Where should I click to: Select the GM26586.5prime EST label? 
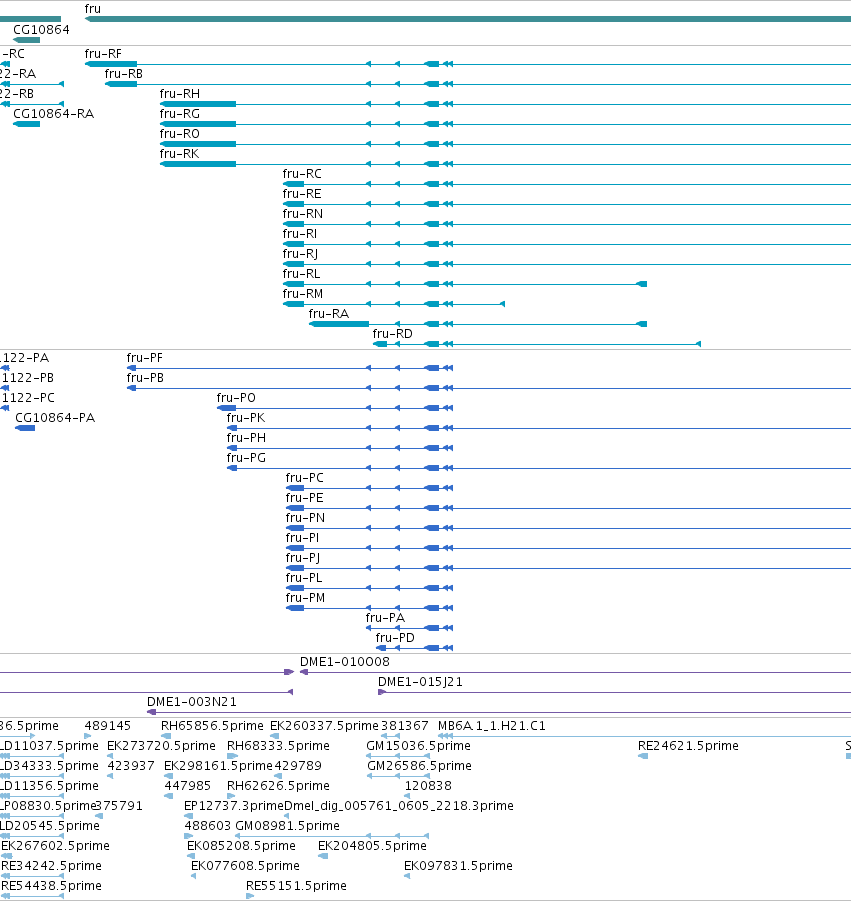[x=419, y=766]
